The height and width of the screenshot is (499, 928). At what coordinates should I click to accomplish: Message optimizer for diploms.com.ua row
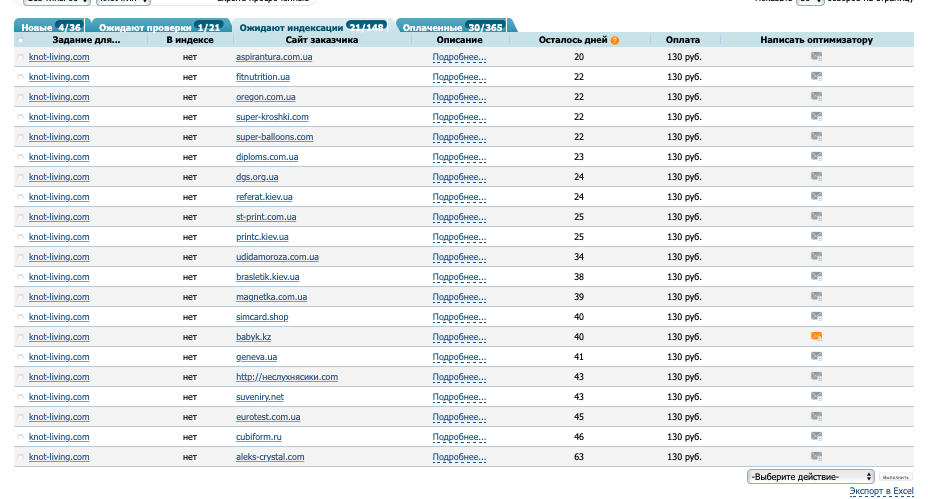(816, 157)
